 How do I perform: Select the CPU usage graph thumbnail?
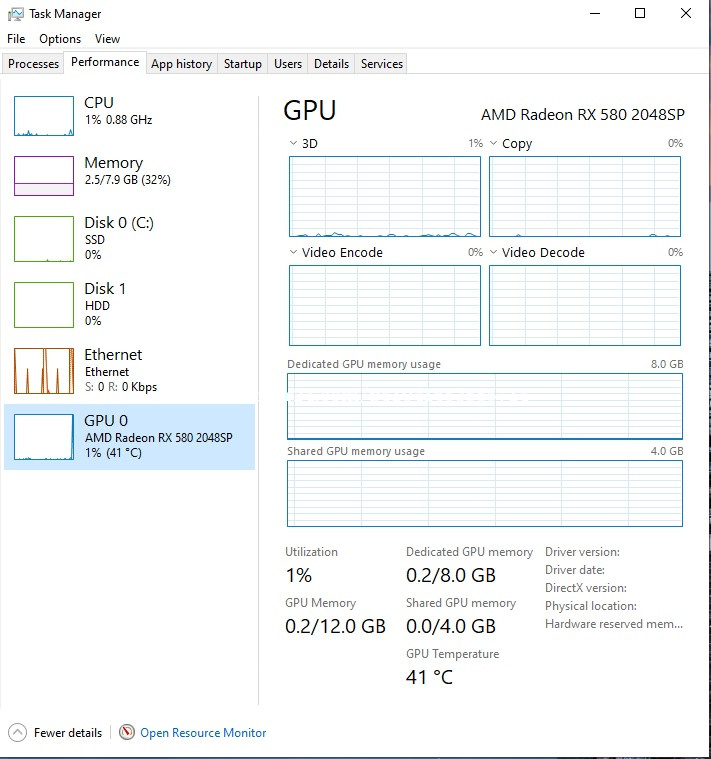(44, 116)
